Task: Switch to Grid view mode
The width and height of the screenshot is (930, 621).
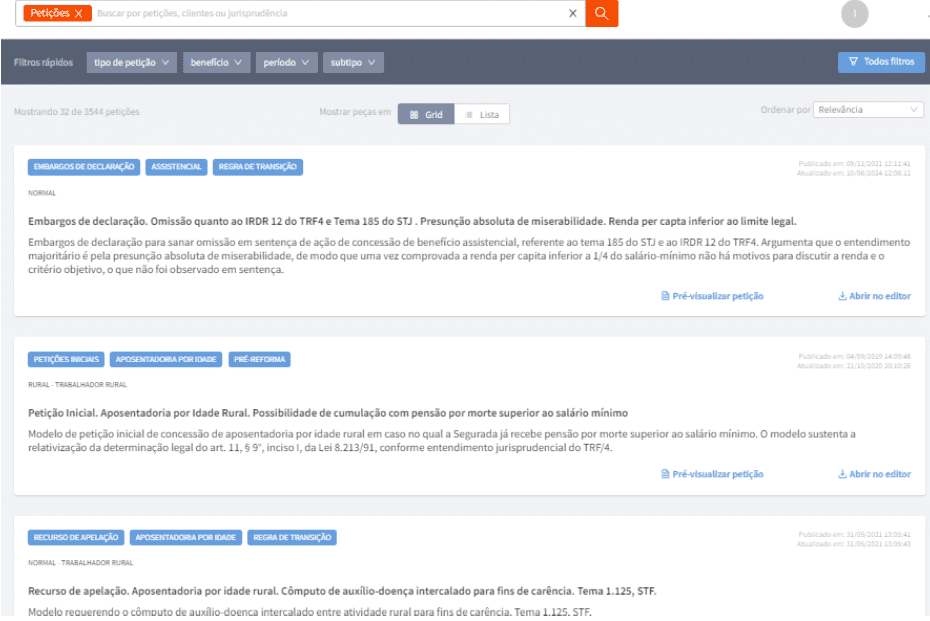Action: click(x=426, y=114)
